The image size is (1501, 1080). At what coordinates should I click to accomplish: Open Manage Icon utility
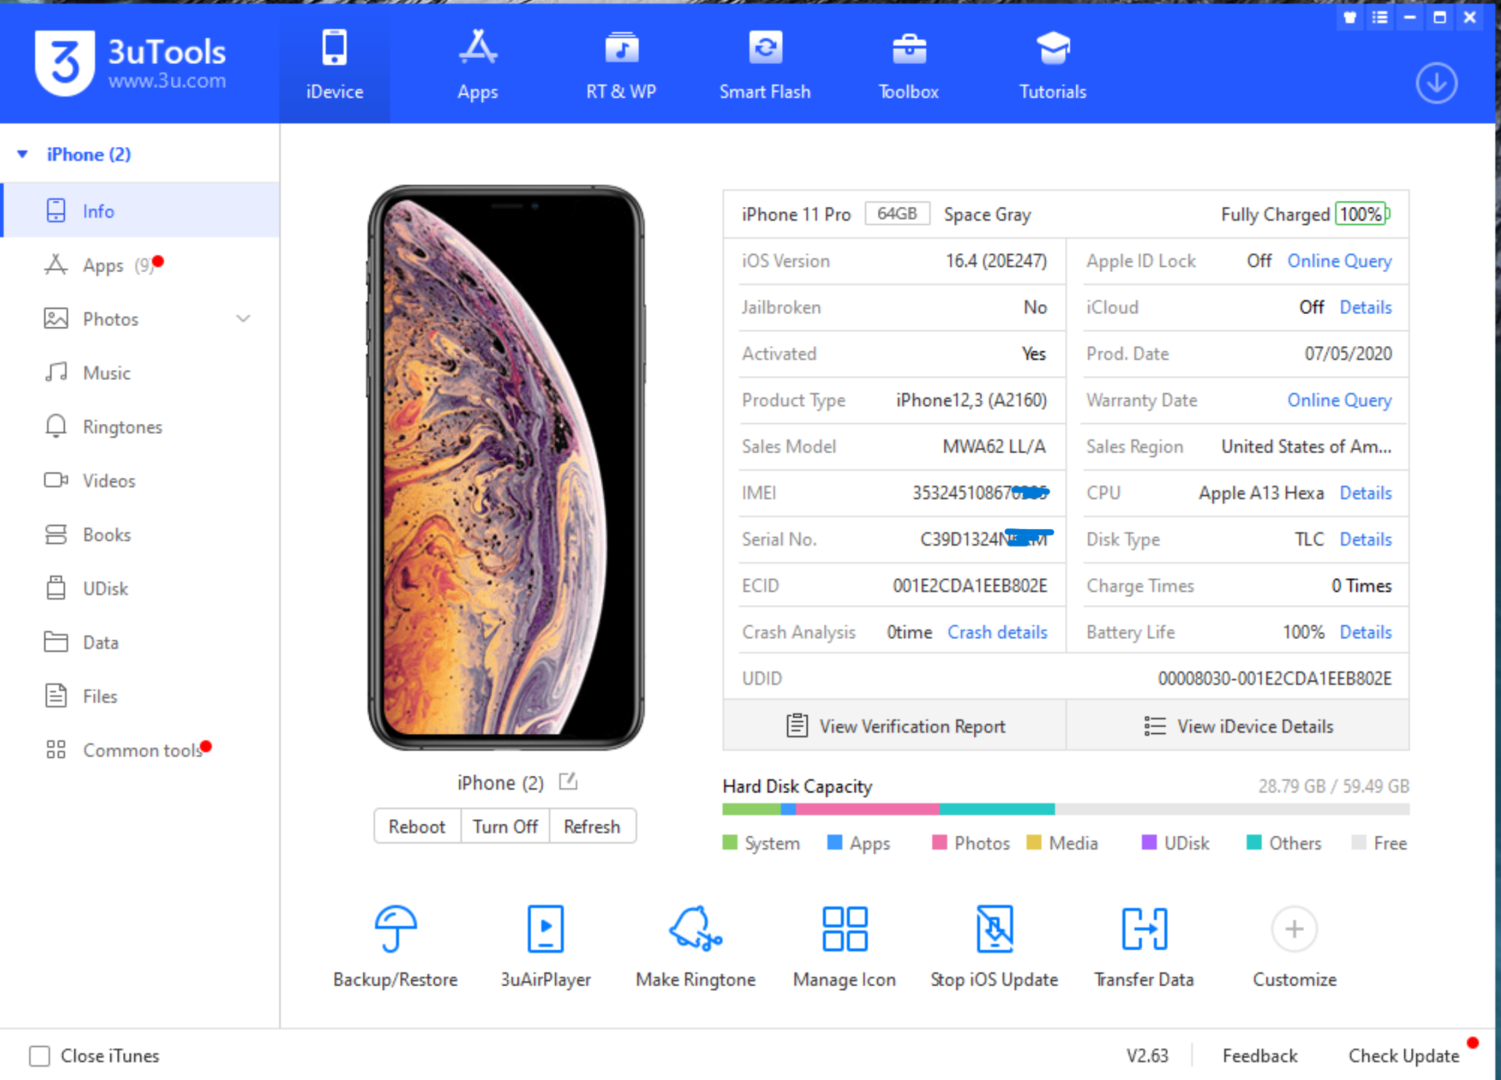pyautogui.click(x=844, y=944)
